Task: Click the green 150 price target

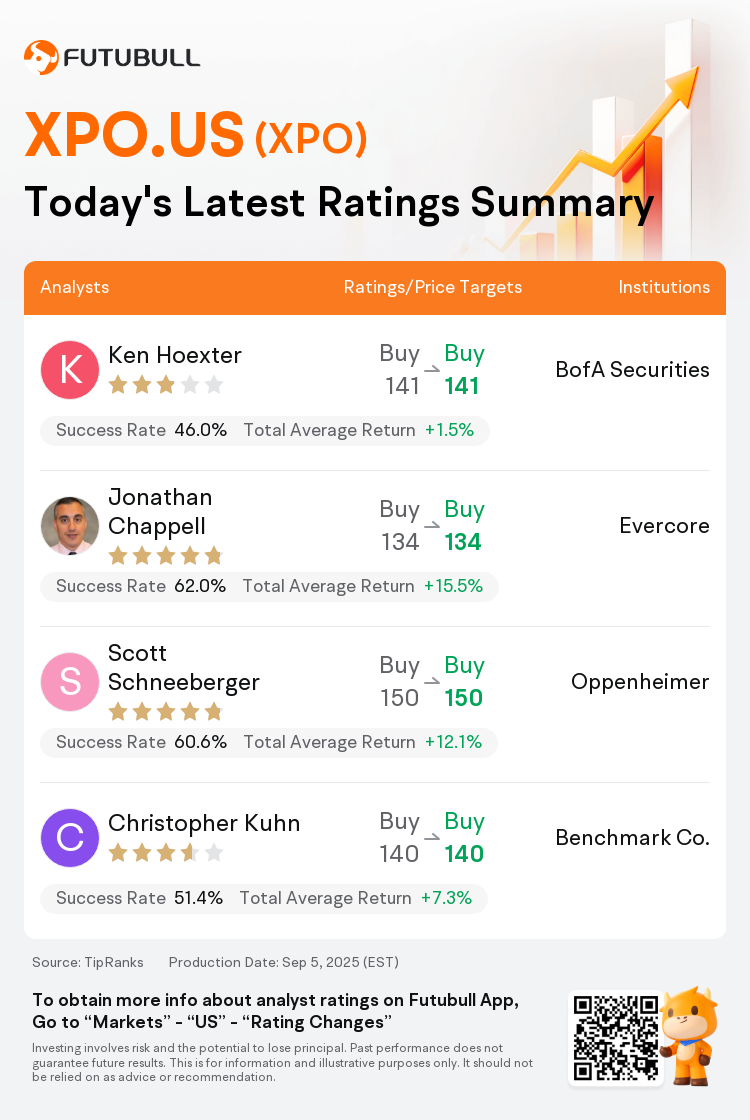Action: coord(464,698)
